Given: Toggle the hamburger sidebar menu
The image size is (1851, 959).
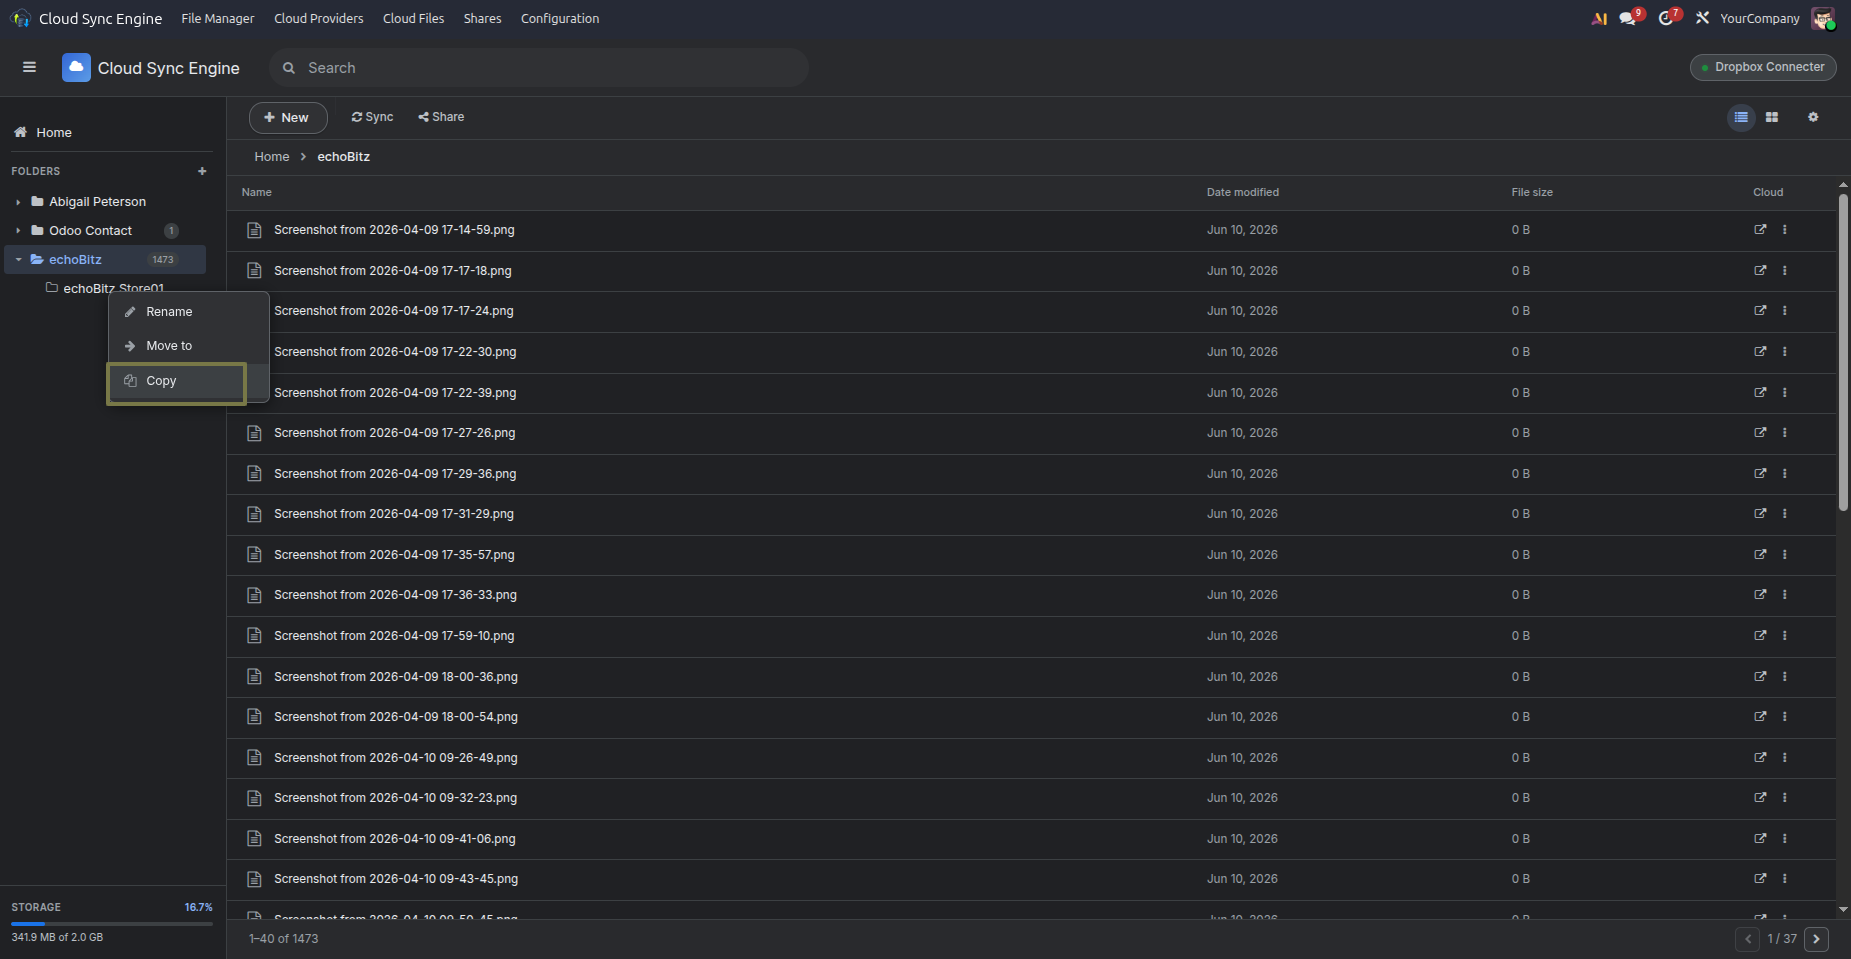Looking at the screenshot, I should pos(29,67).
